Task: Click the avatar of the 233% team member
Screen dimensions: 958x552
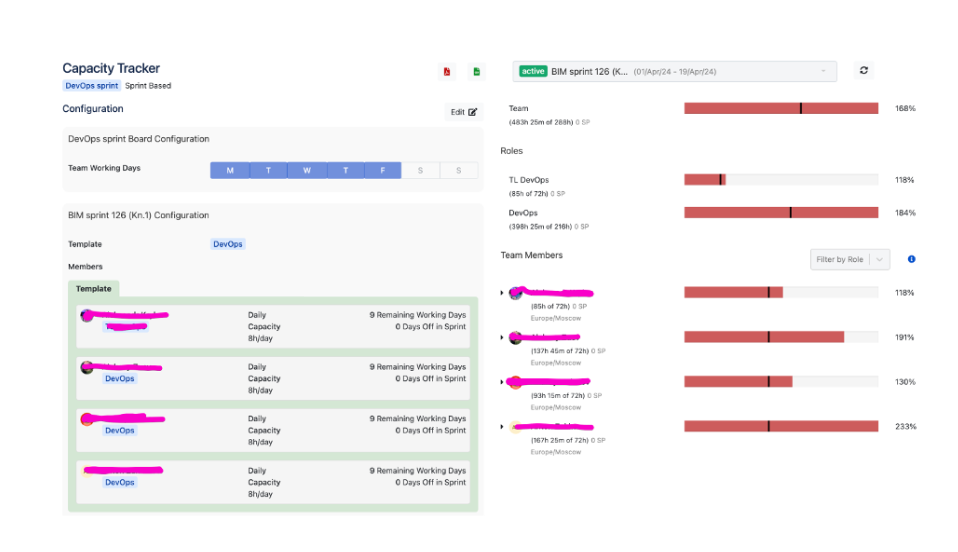Action: click(516, 427)
